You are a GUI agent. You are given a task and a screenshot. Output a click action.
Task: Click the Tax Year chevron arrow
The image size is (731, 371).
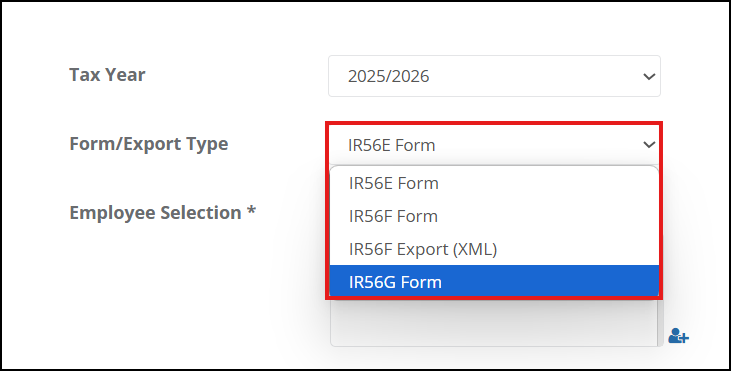tap(649, 76)
